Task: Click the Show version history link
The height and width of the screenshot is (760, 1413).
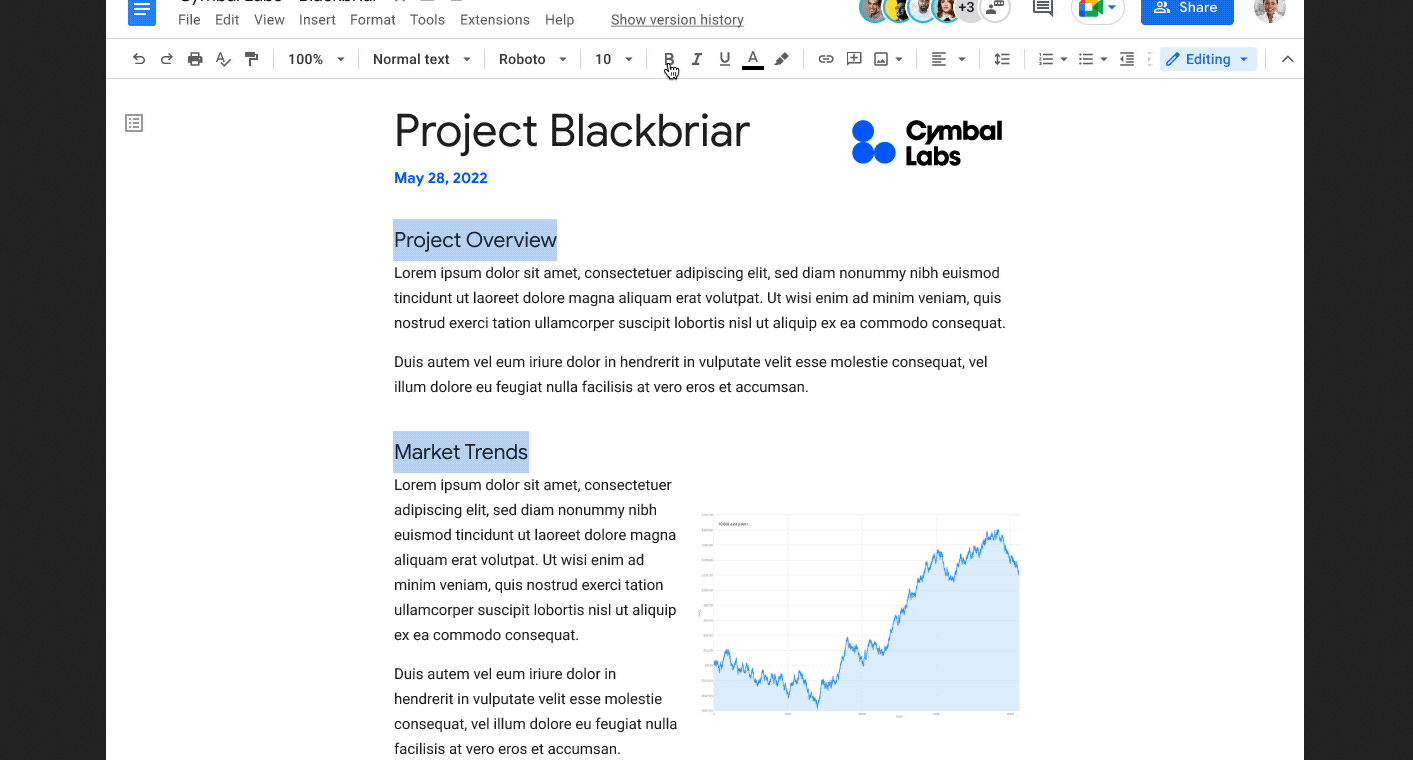Action: coord(677,20)
